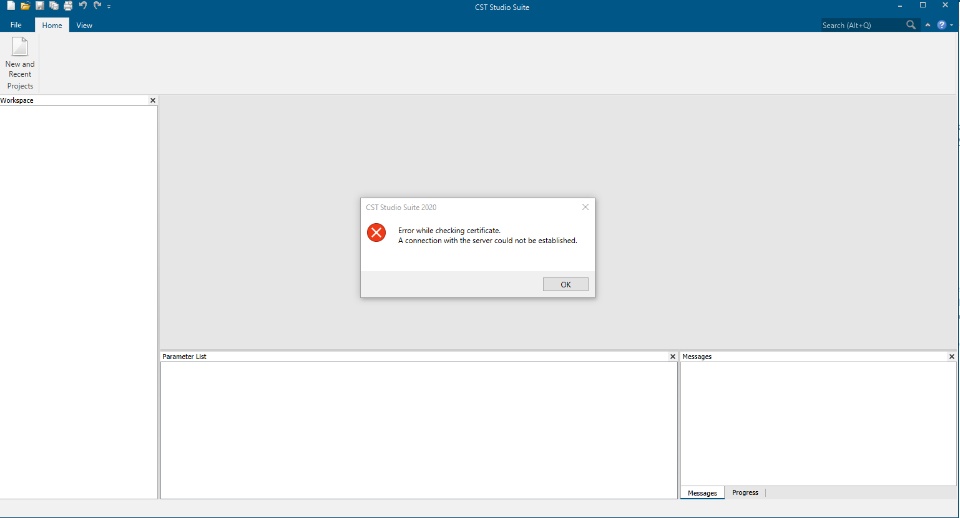Click the Save floppy disk icon
Screen dimensions: 960x518
point(40,6)
